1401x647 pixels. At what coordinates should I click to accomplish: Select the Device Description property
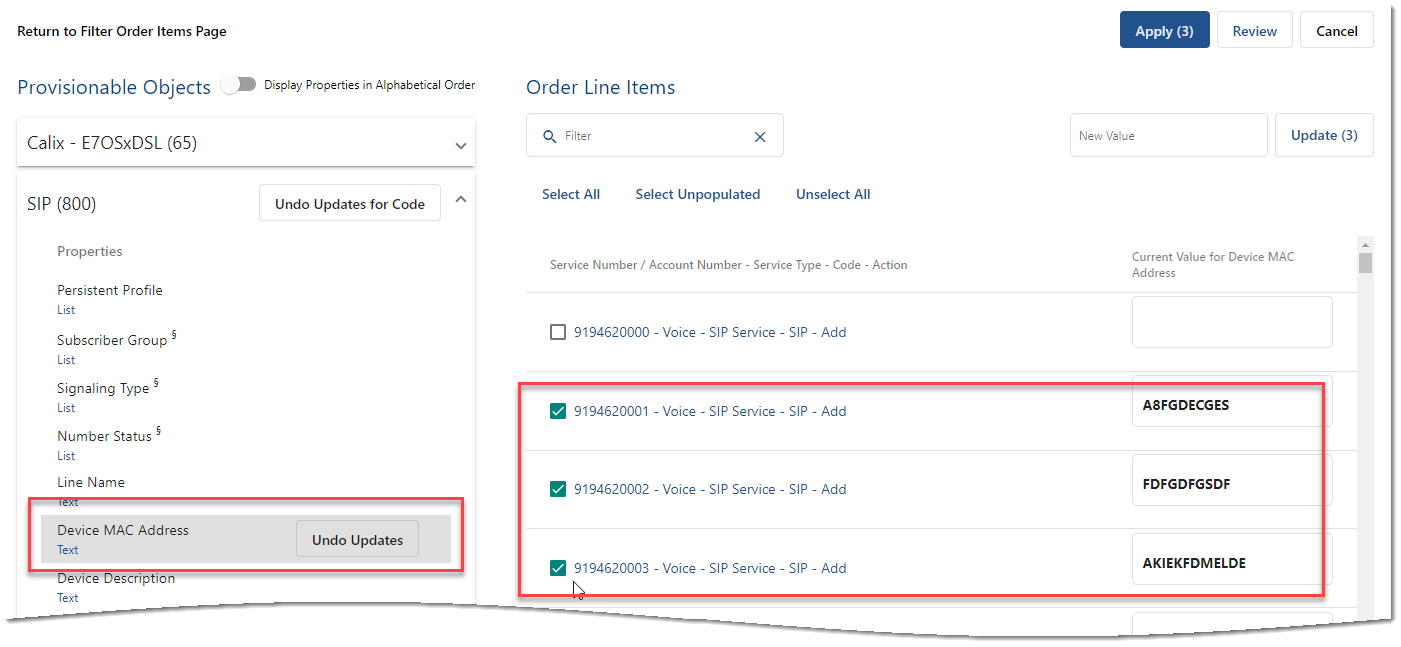pos(116,578)
